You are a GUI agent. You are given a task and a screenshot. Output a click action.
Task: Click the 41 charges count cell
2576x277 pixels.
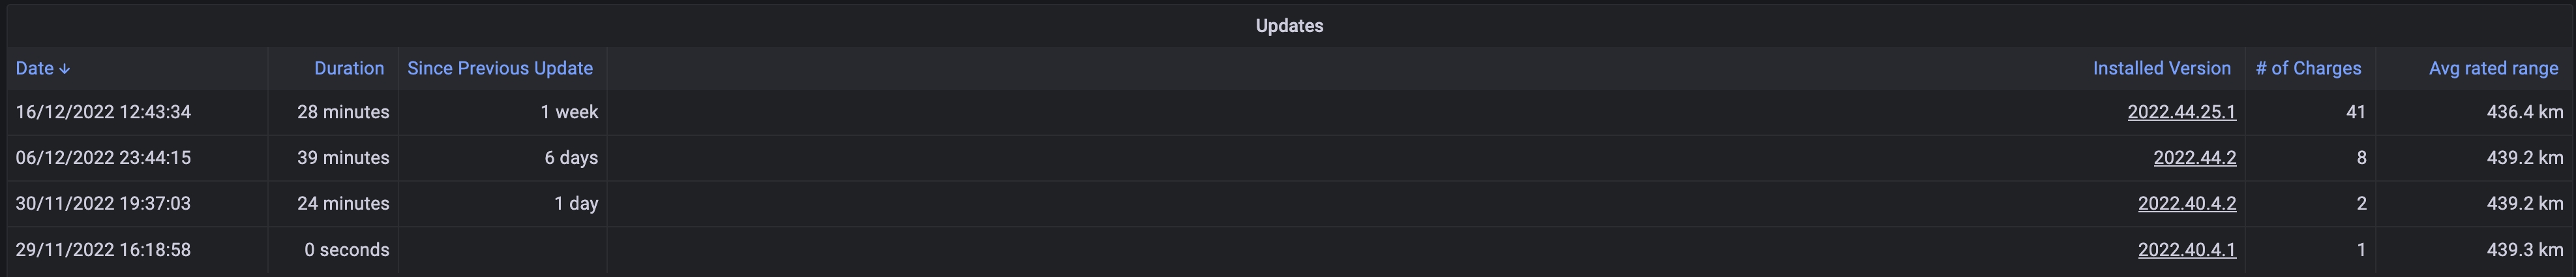coord(2355,112)
